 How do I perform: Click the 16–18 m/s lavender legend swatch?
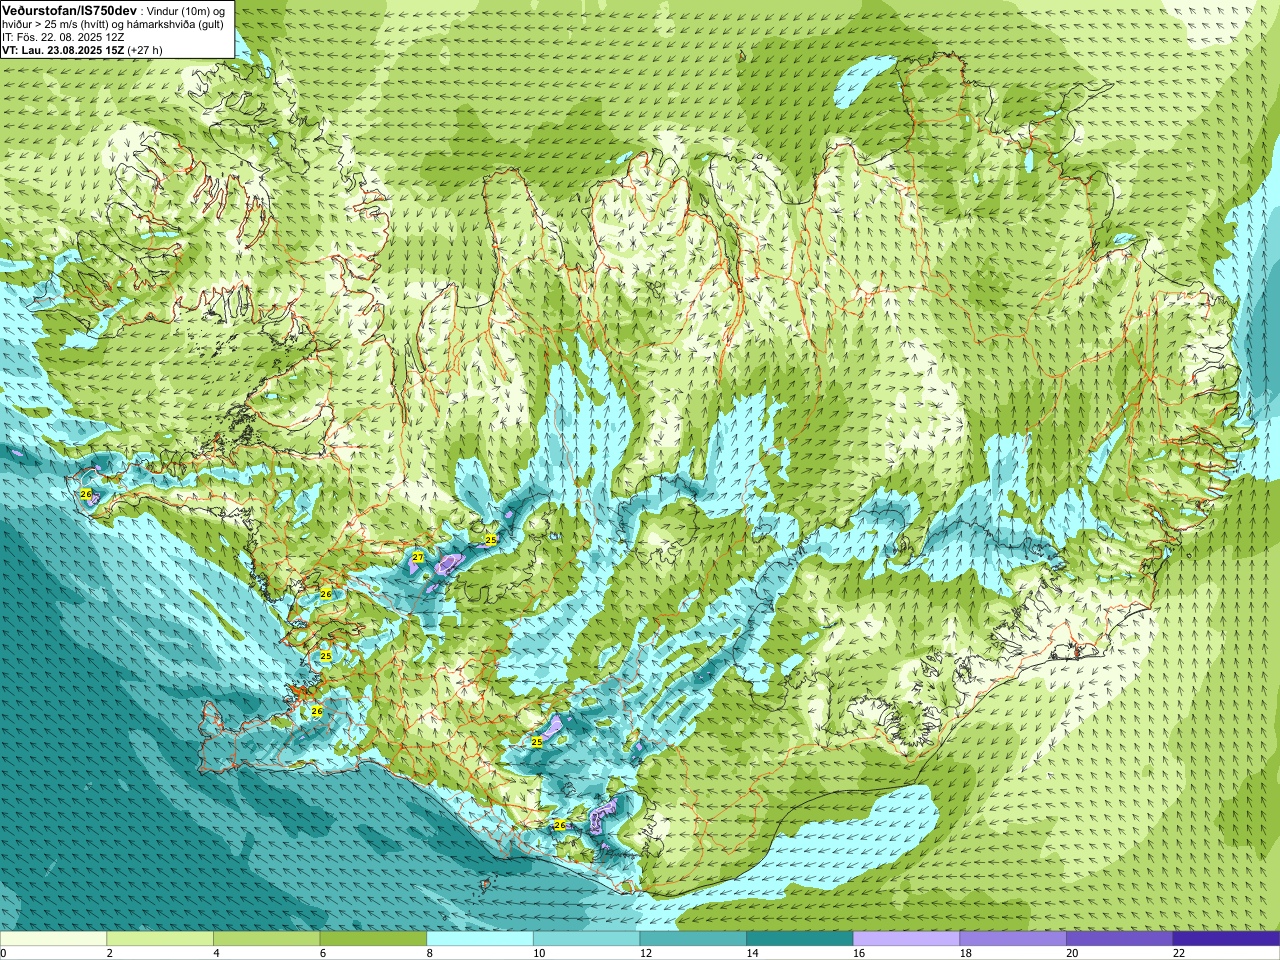click(x=906, y=939)
